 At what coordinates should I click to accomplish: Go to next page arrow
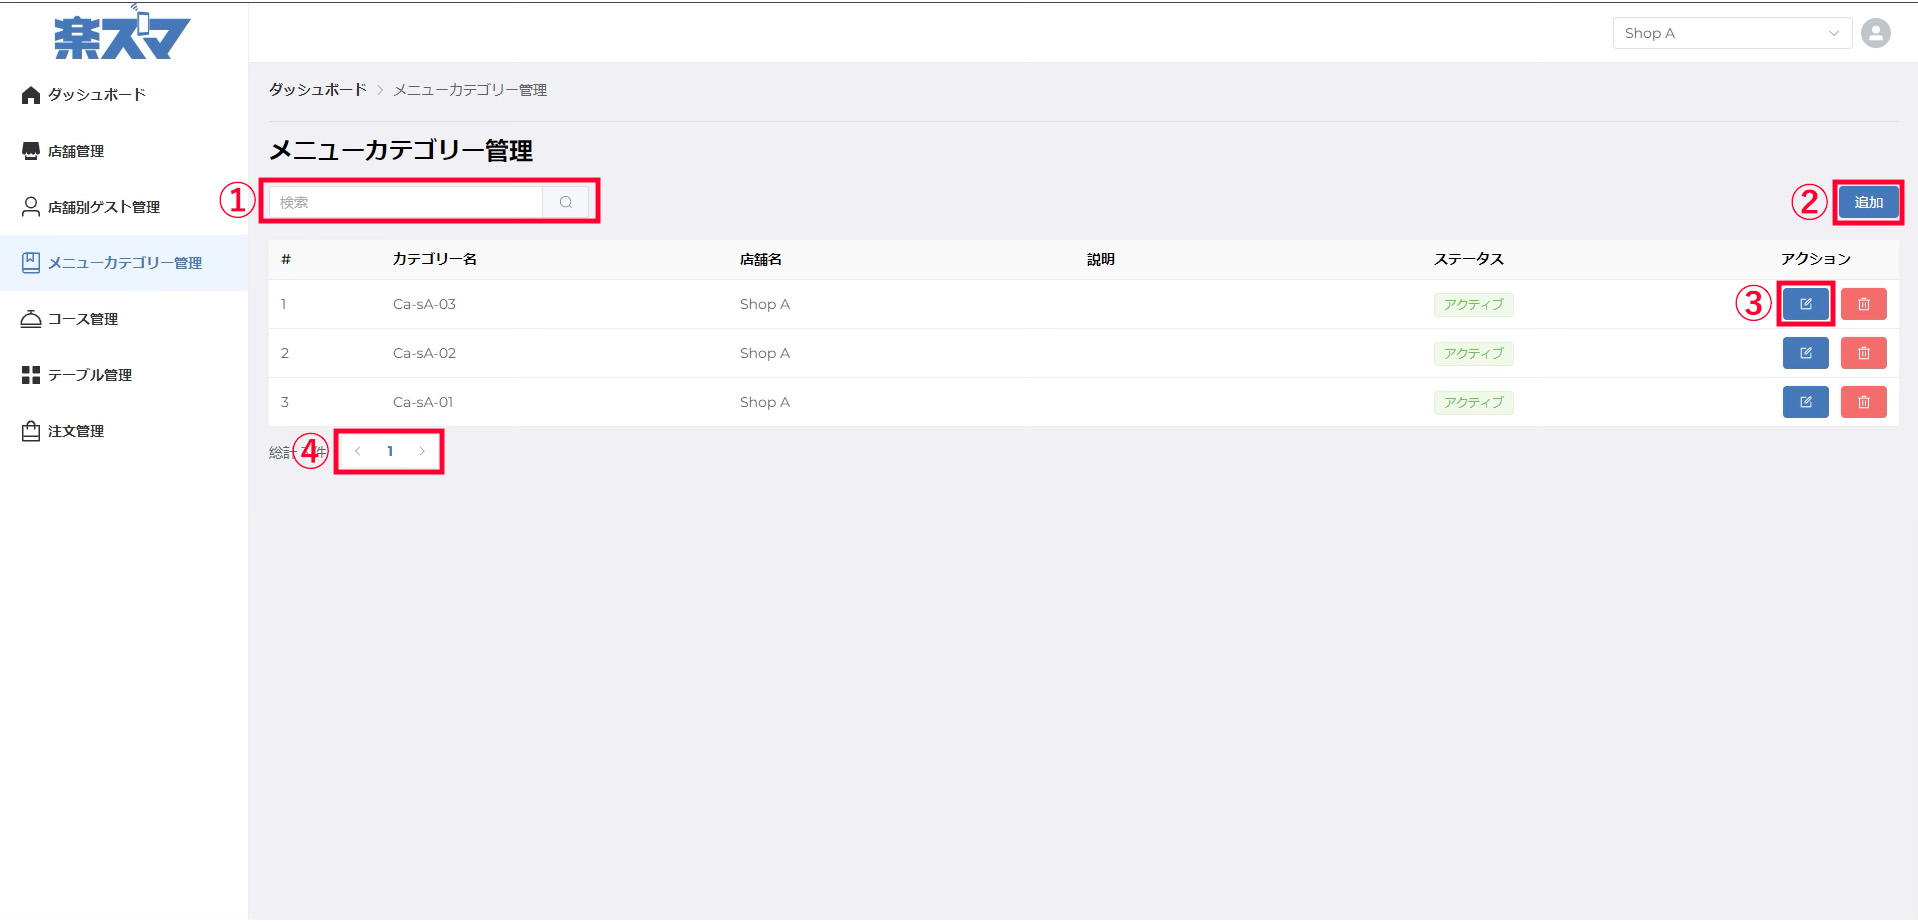pos(422,451)
